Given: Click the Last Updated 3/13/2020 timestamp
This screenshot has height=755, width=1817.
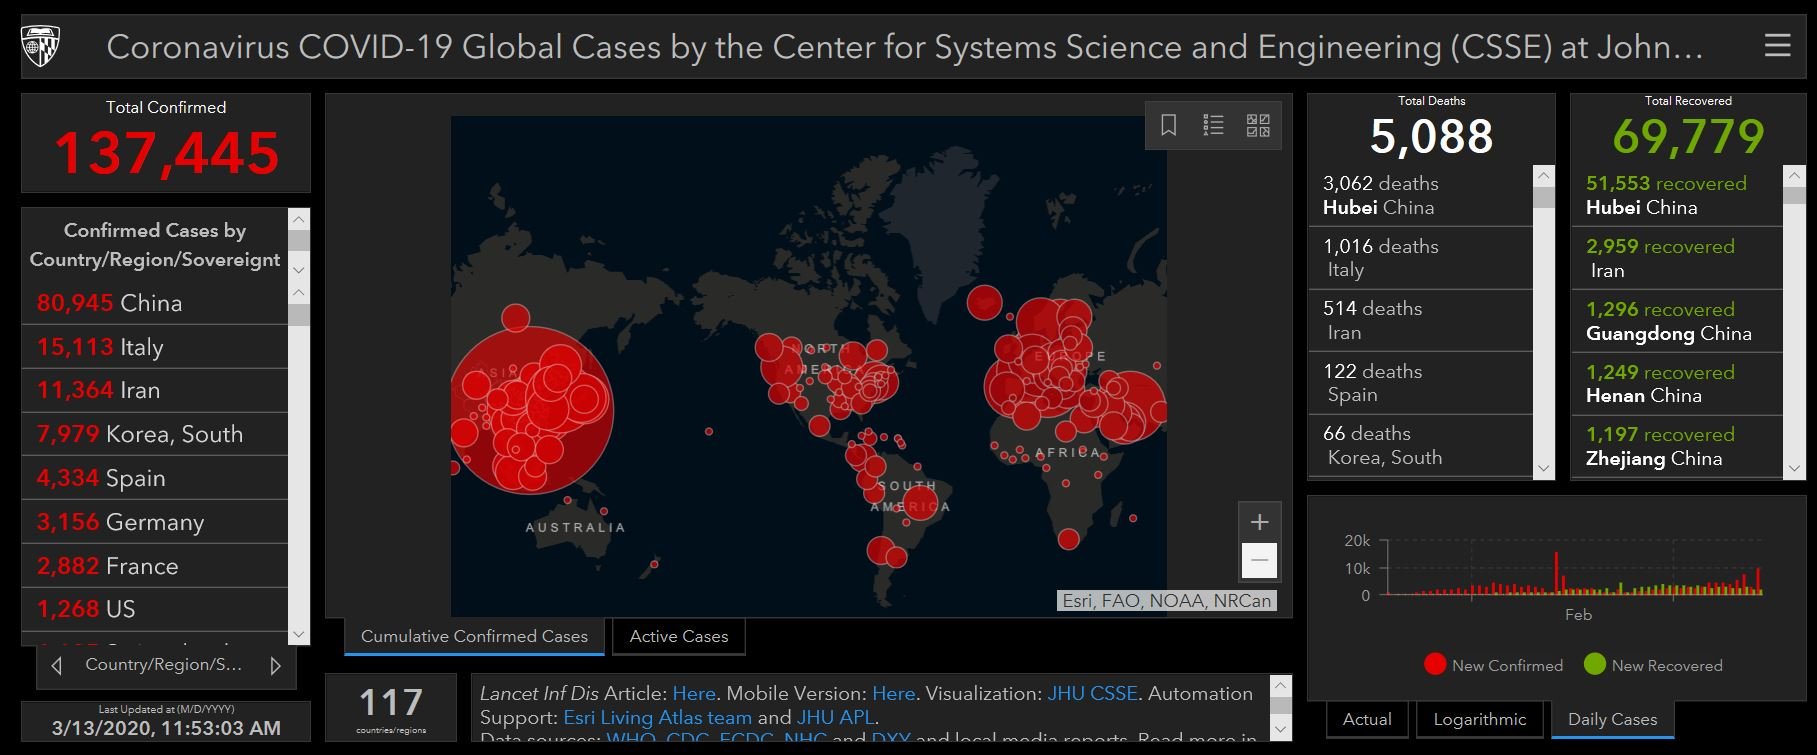Looking at the screenshot, I should [x=166, y=728].
